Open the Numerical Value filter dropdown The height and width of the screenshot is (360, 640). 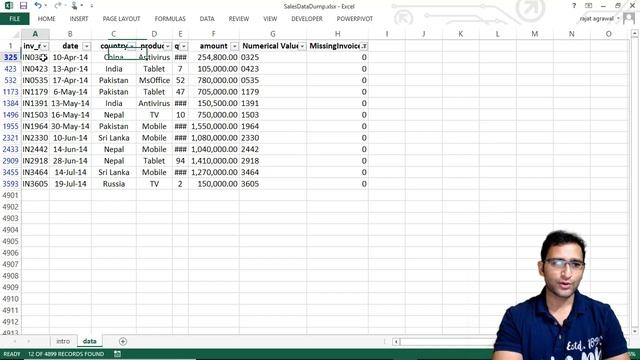302,46
